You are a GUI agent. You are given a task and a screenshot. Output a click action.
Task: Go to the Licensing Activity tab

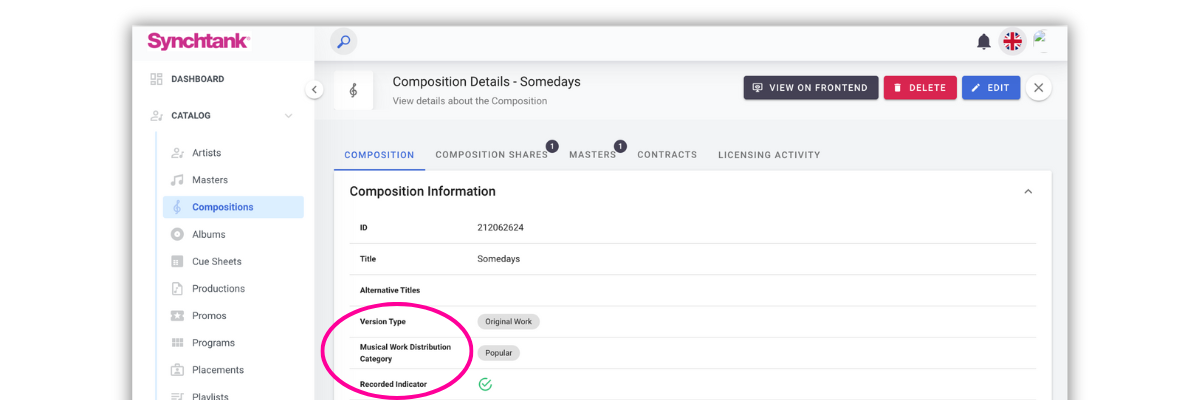[x=768, y=155]
